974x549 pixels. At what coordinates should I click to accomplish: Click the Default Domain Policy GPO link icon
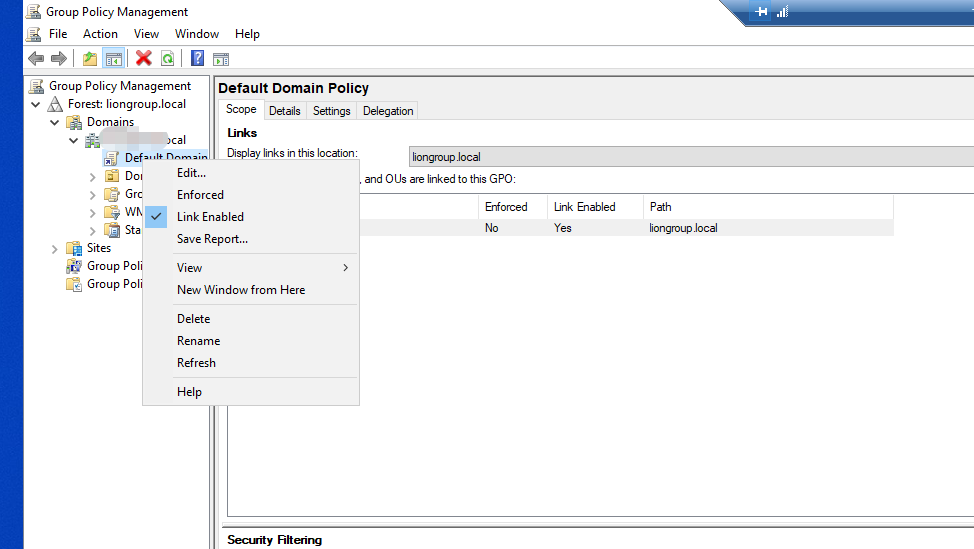(x=111, y=158)
